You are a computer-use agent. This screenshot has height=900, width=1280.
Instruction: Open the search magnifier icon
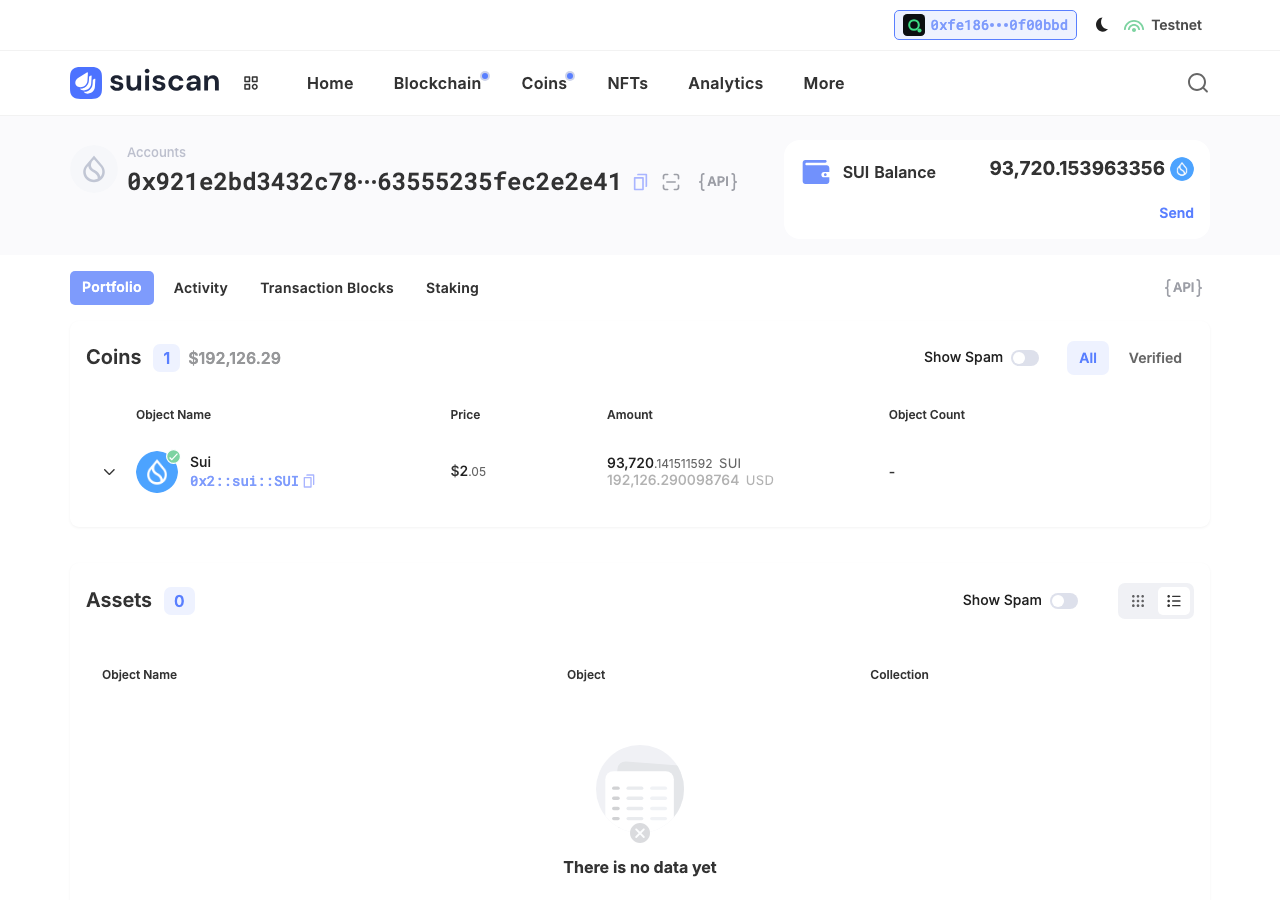(1197, 83)
